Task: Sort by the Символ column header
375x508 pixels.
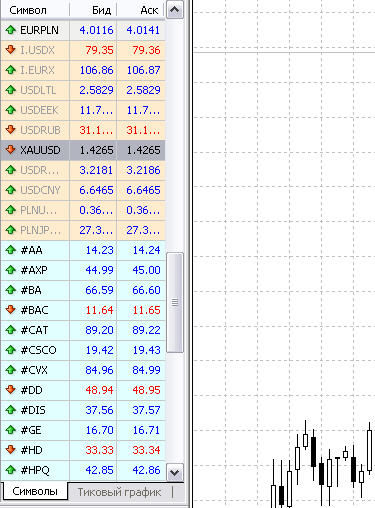Action: click(x=35, y=10)
